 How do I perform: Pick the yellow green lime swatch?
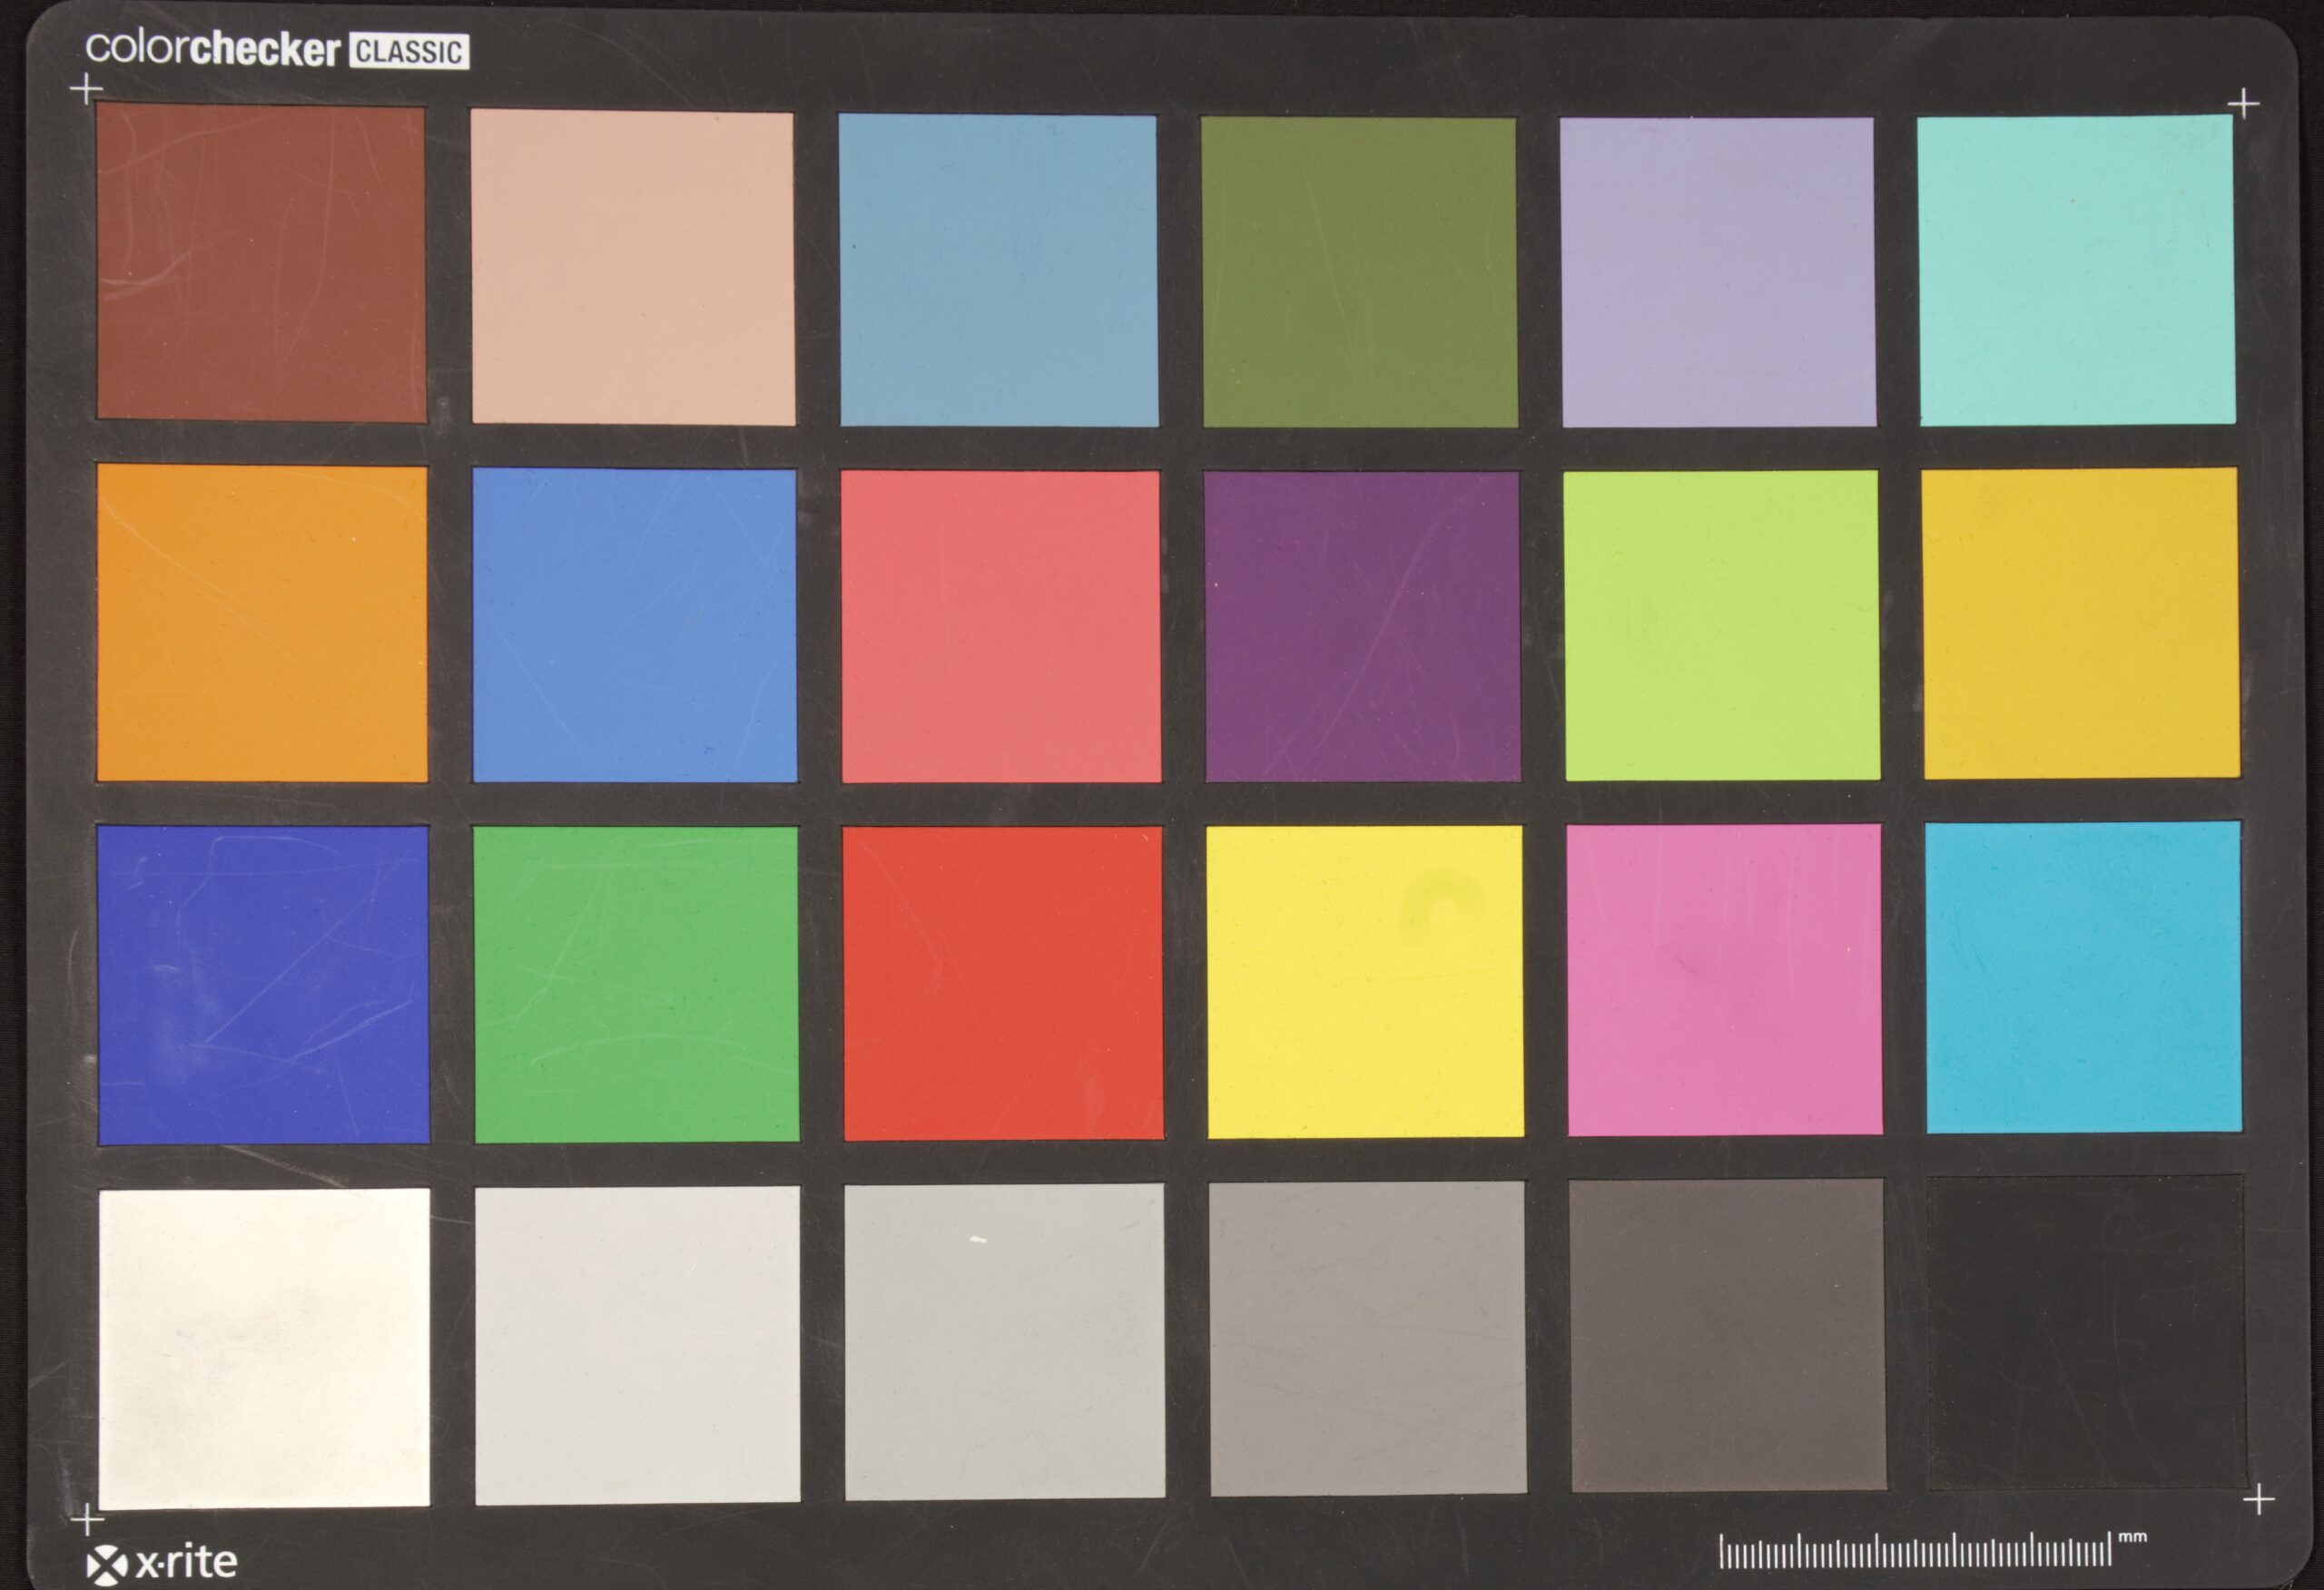1721,626
